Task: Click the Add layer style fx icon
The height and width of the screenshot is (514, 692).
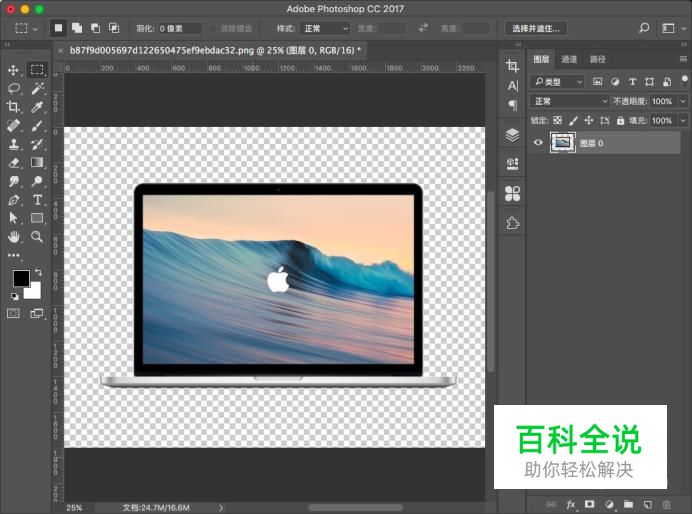Action: 571,504
